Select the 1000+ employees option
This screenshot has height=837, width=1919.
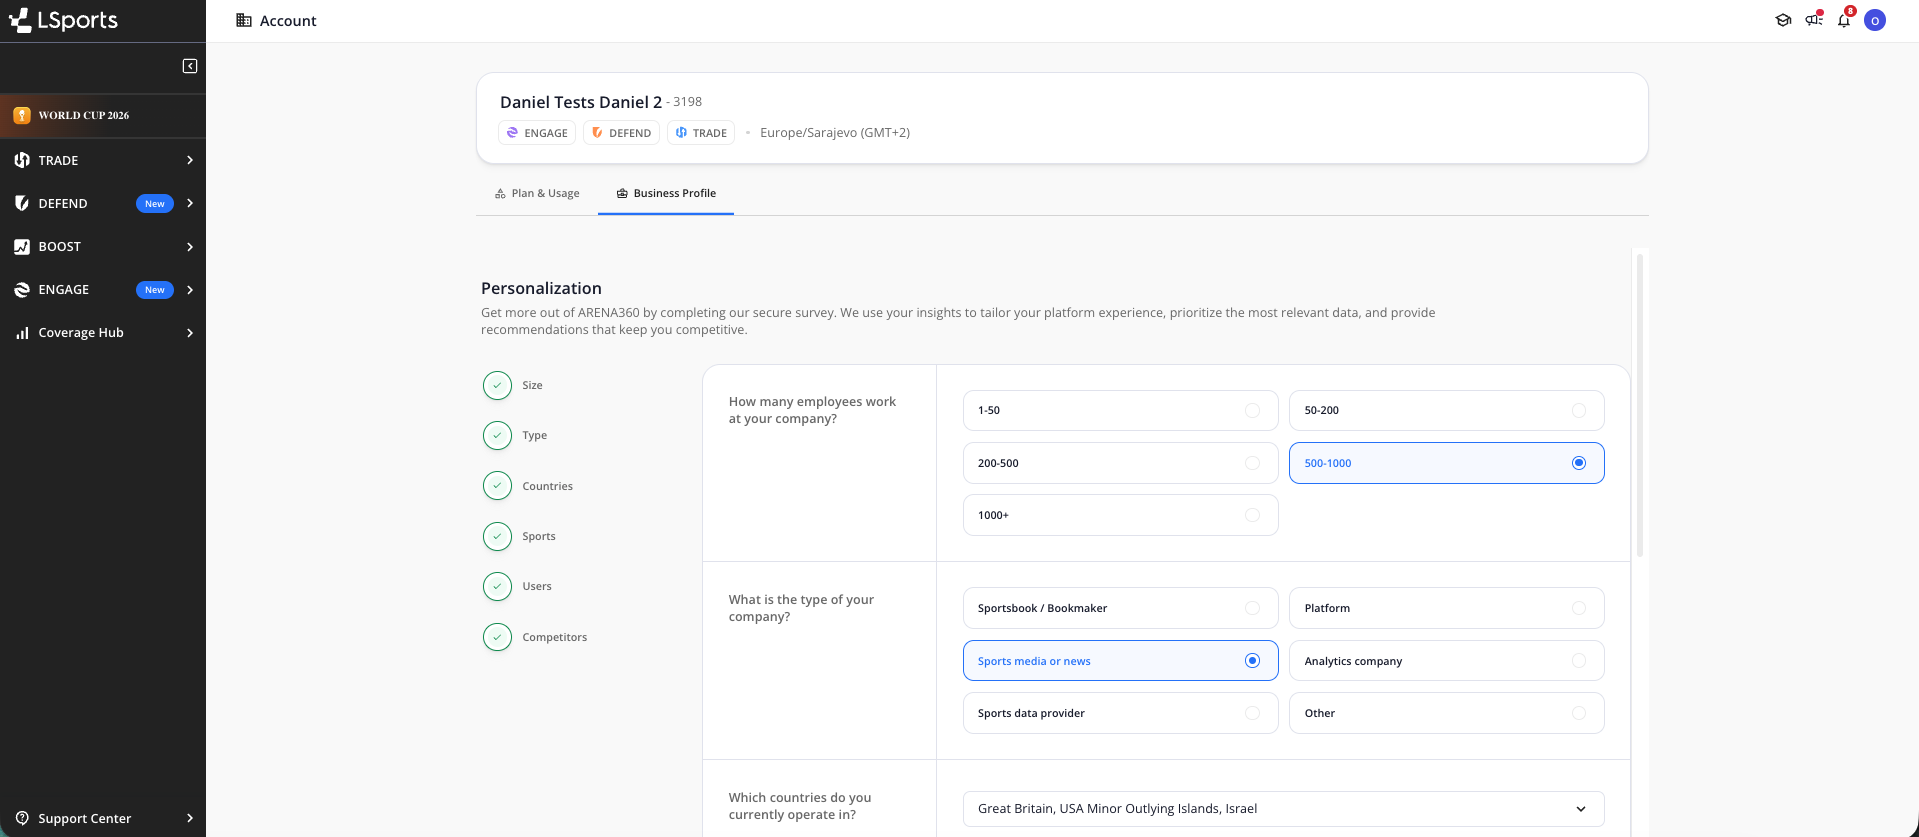(x=1120, y=515)
